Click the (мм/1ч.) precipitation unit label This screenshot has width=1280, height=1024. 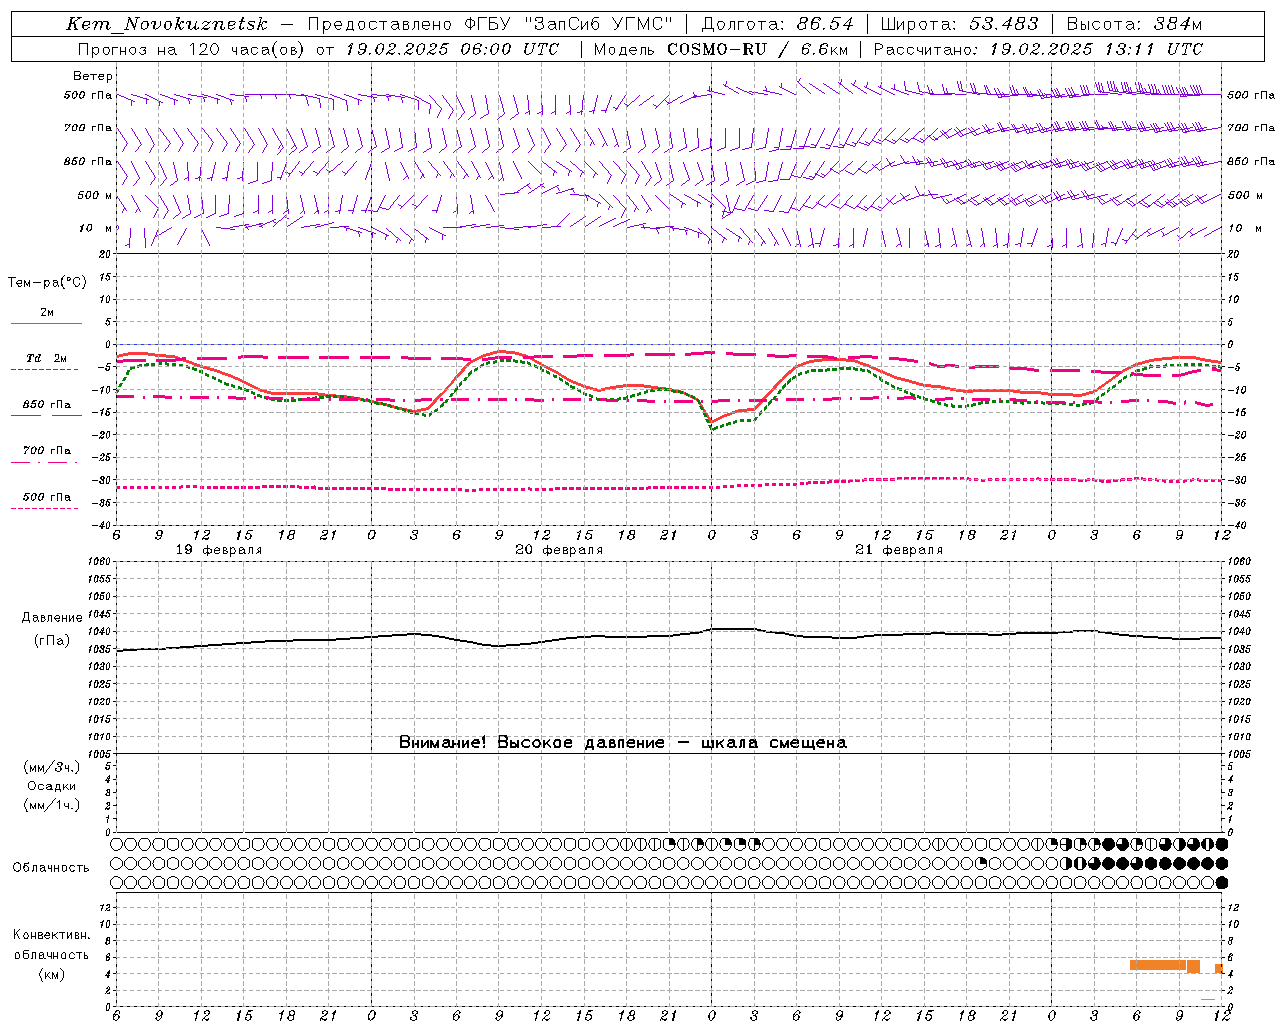point(52,805)
